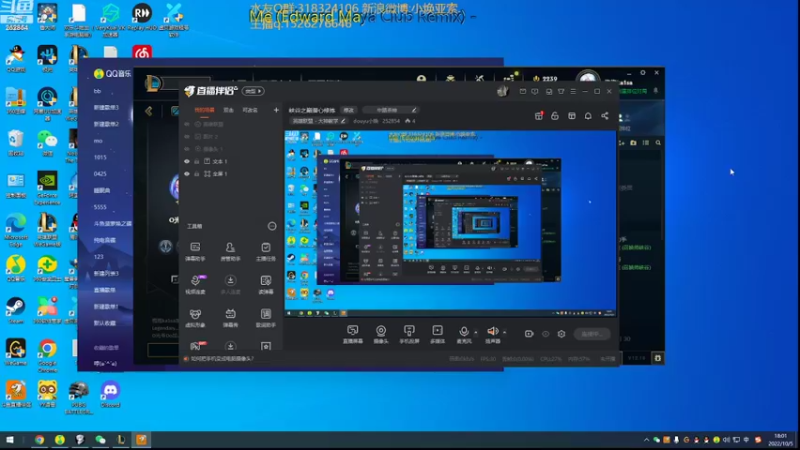The height and width of the screenshot is (450, 800).
Task: Show the hidden first source layer
Action: [187, 124]
